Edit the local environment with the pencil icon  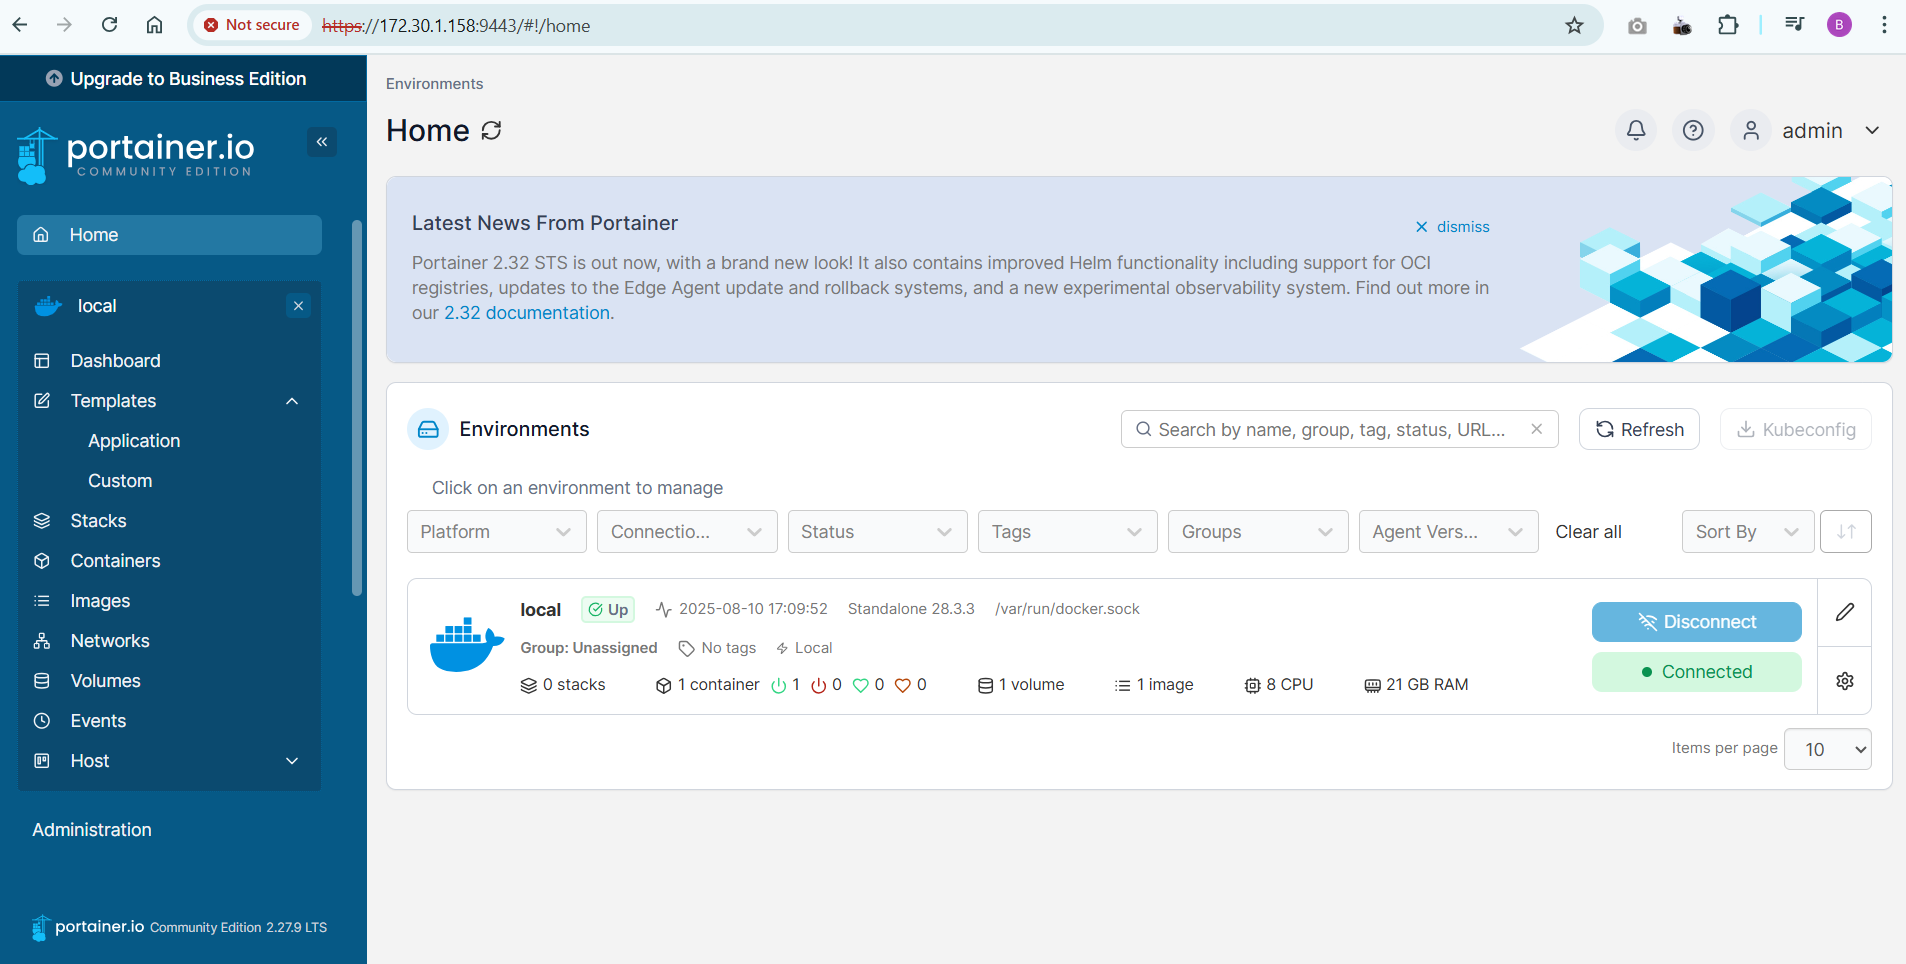(1845, 612)
